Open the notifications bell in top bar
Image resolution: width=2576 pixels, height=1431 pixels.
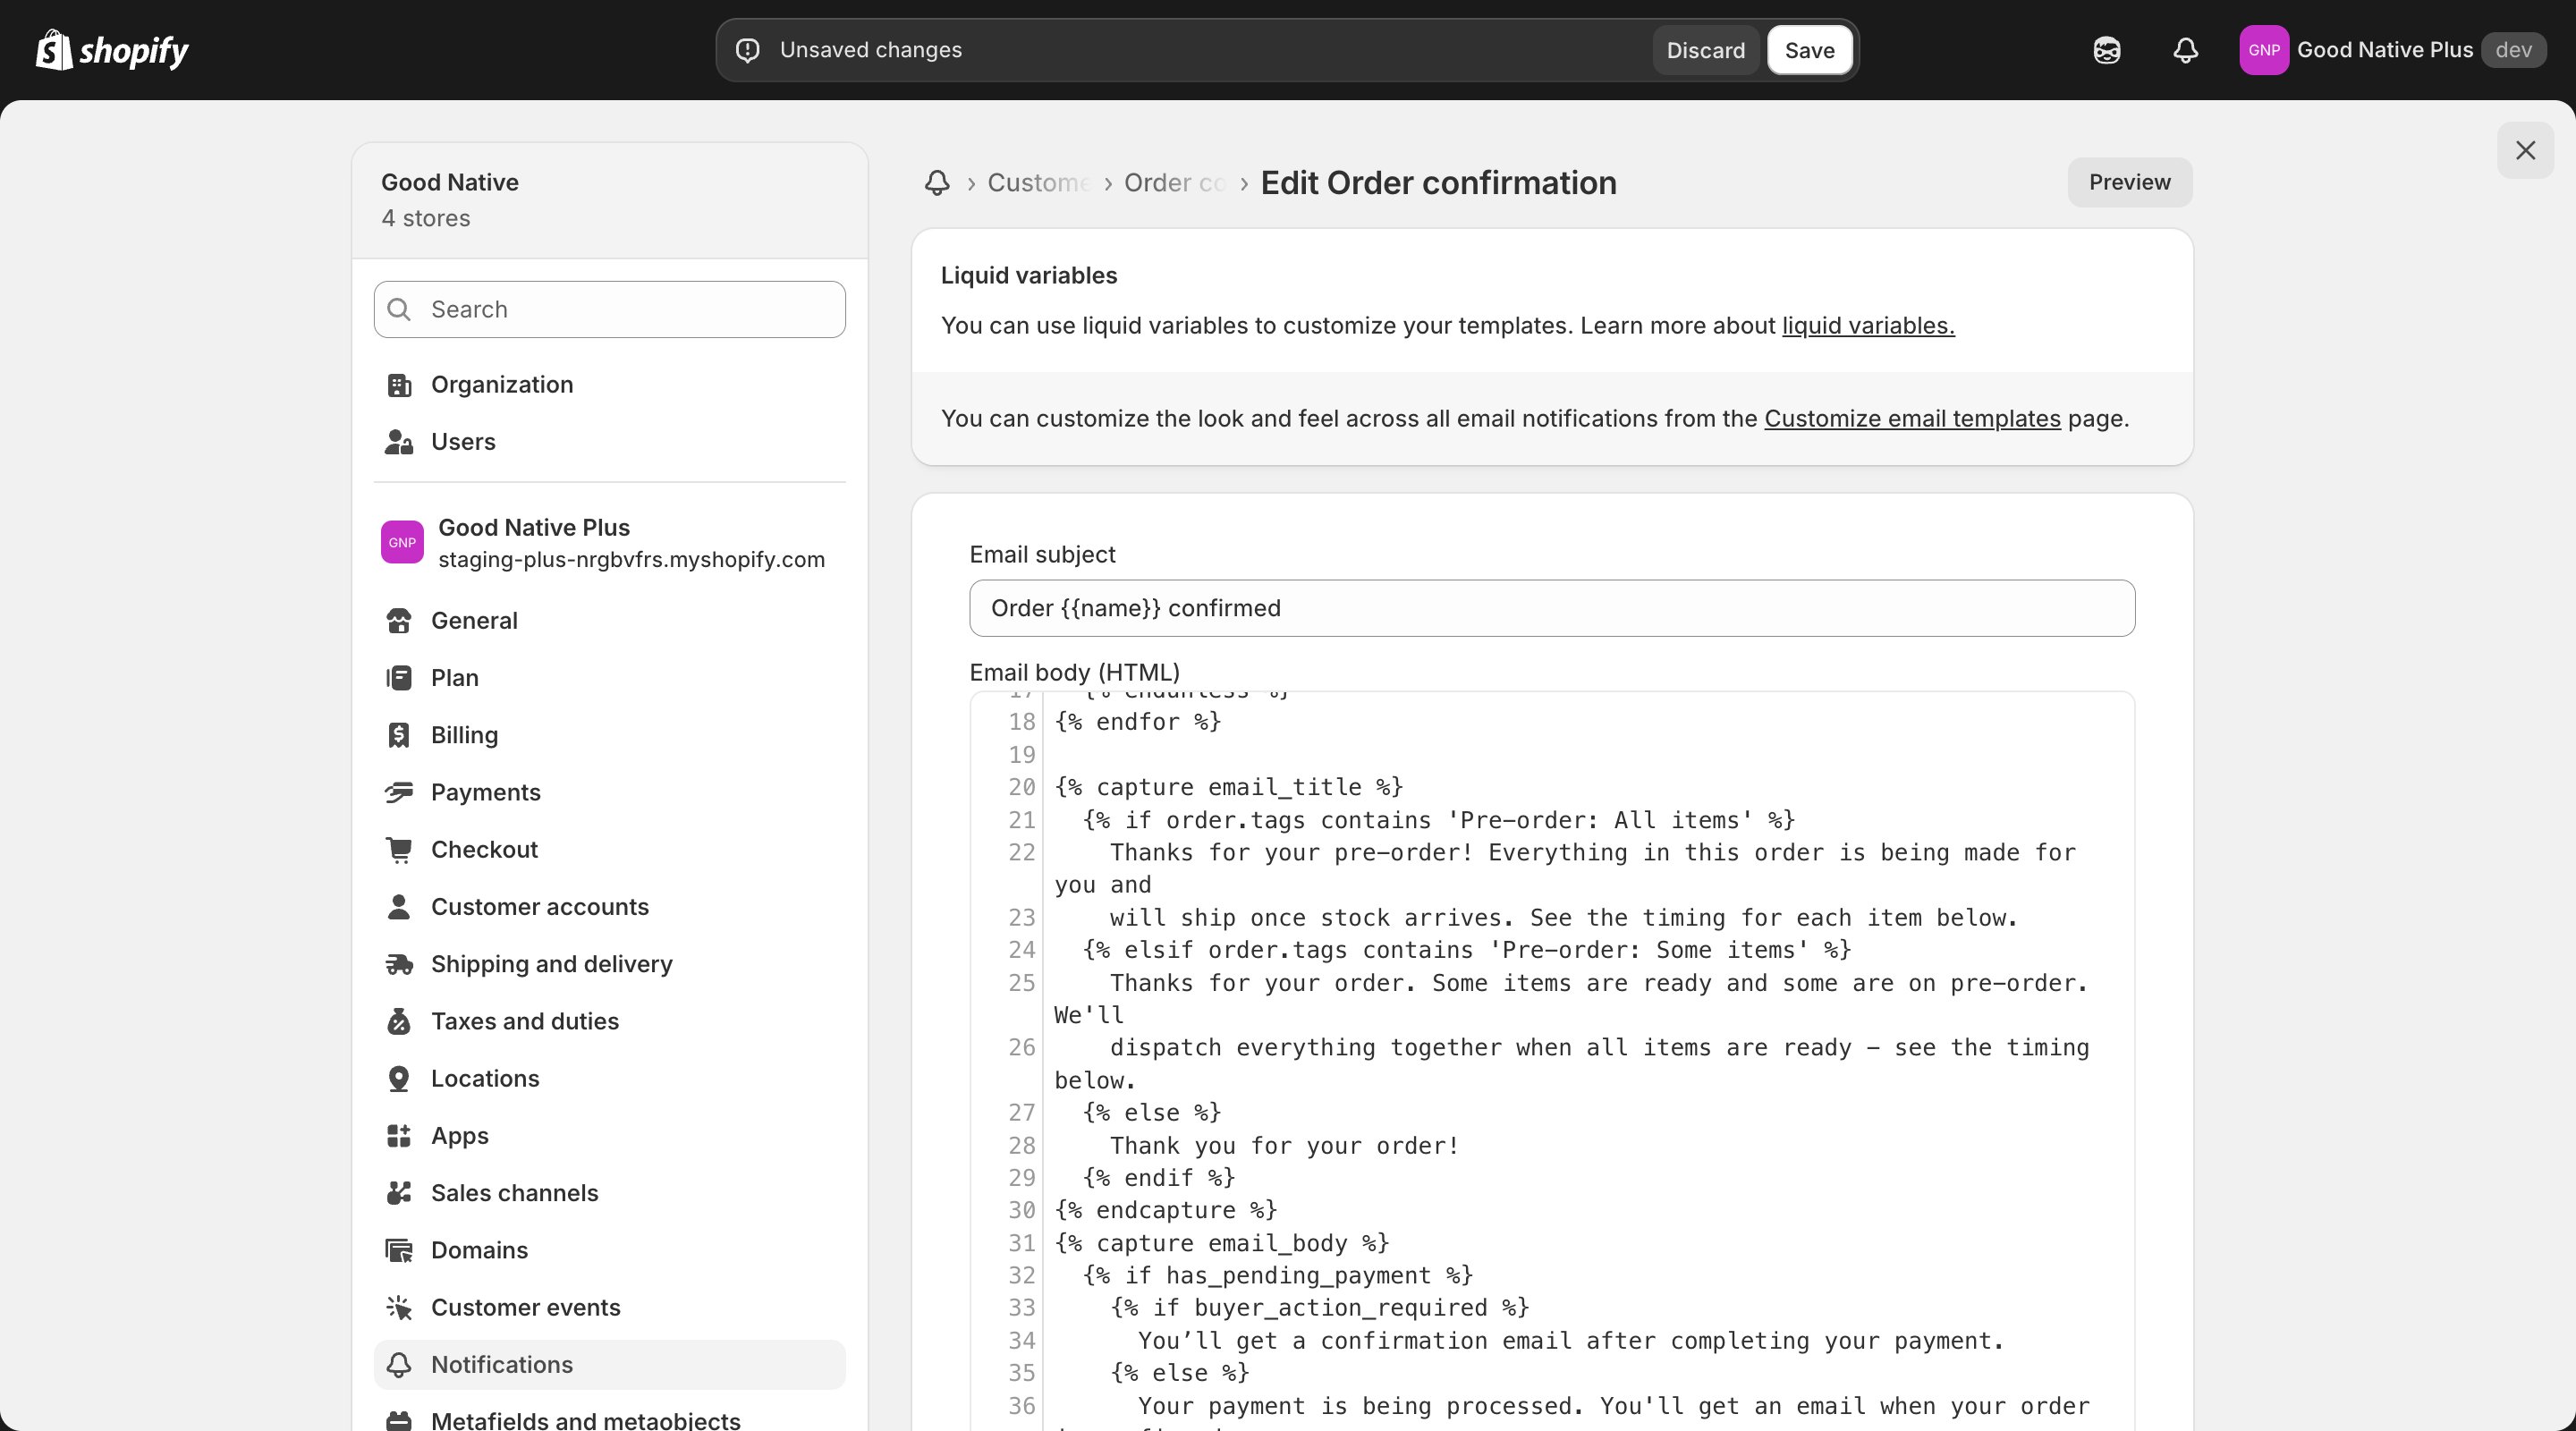coord(2186,50)
